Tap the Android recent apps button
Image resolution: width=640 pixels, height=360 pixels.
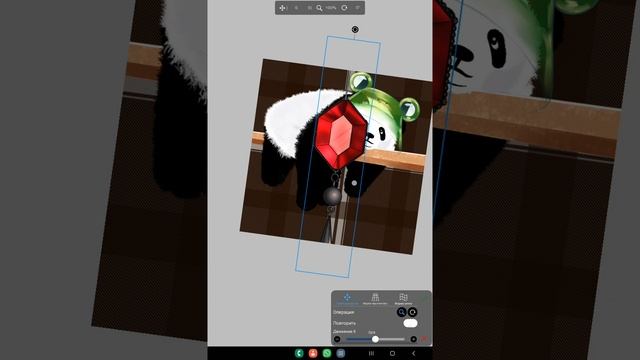[x=371, y=353]
